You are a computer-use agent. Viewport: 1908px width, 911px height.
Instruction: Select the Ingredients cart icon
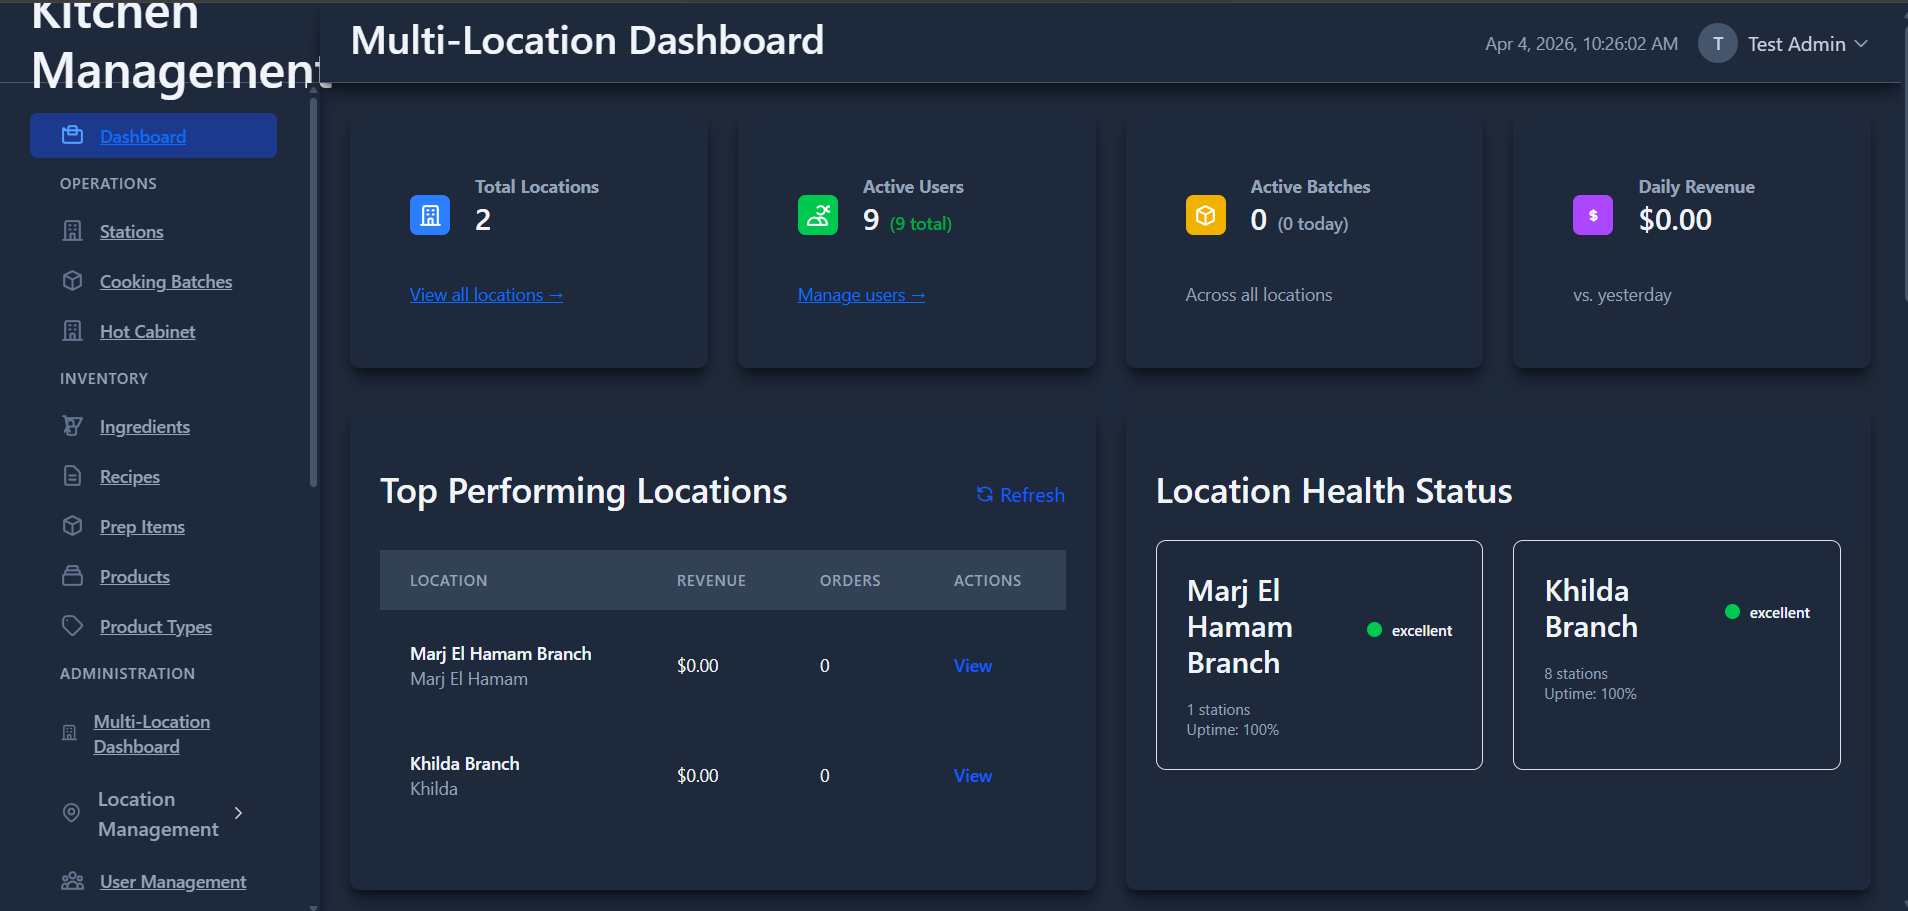(72, 425)
